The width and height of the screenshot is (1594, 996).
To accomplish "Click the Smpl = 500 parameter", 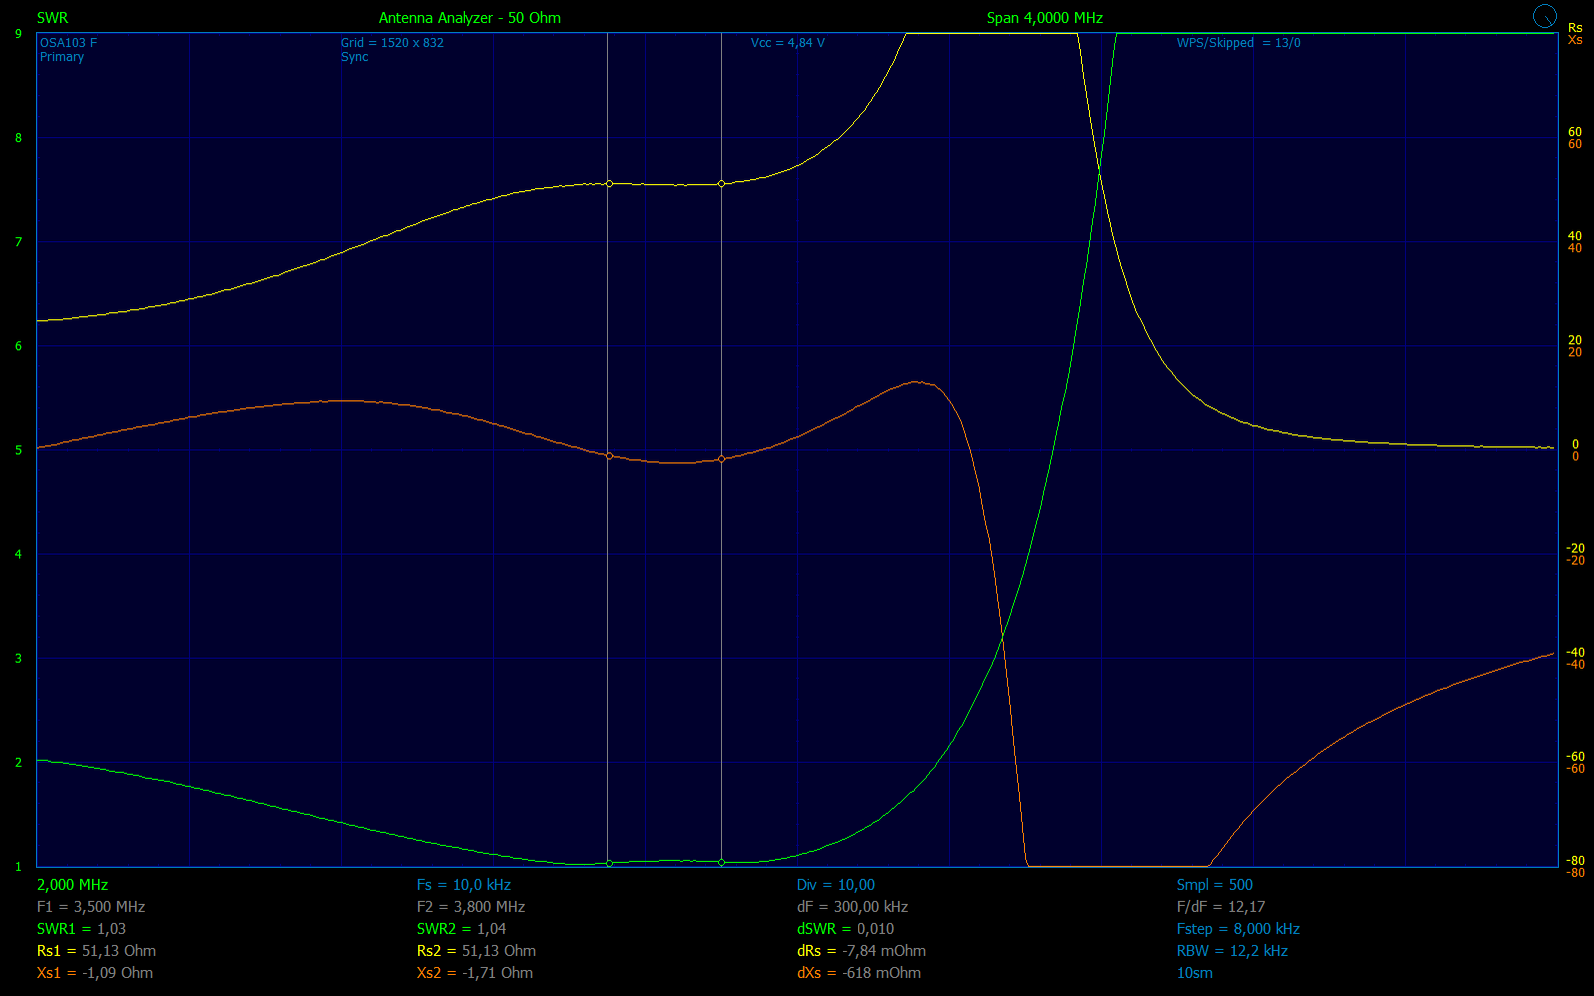I will tap(1214, 885).
